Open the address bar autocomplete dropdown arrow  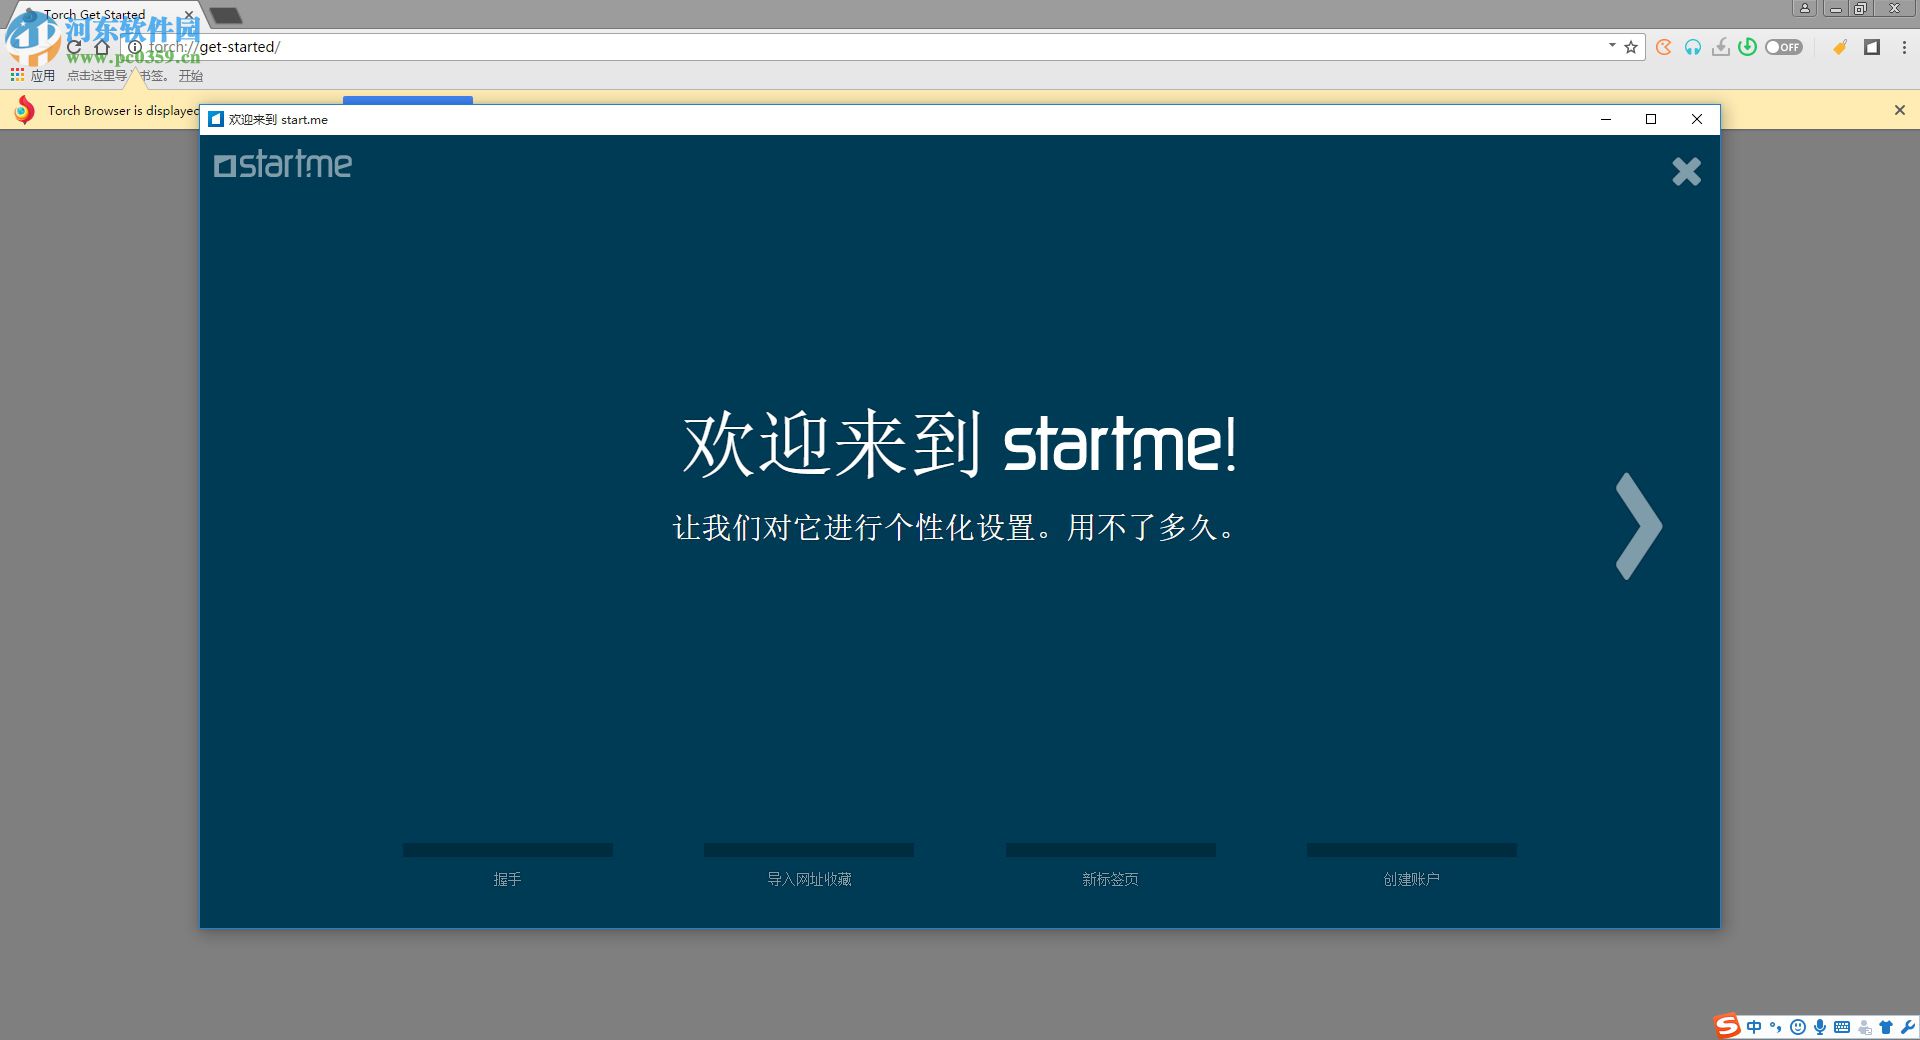click(x=1612, y=46)
